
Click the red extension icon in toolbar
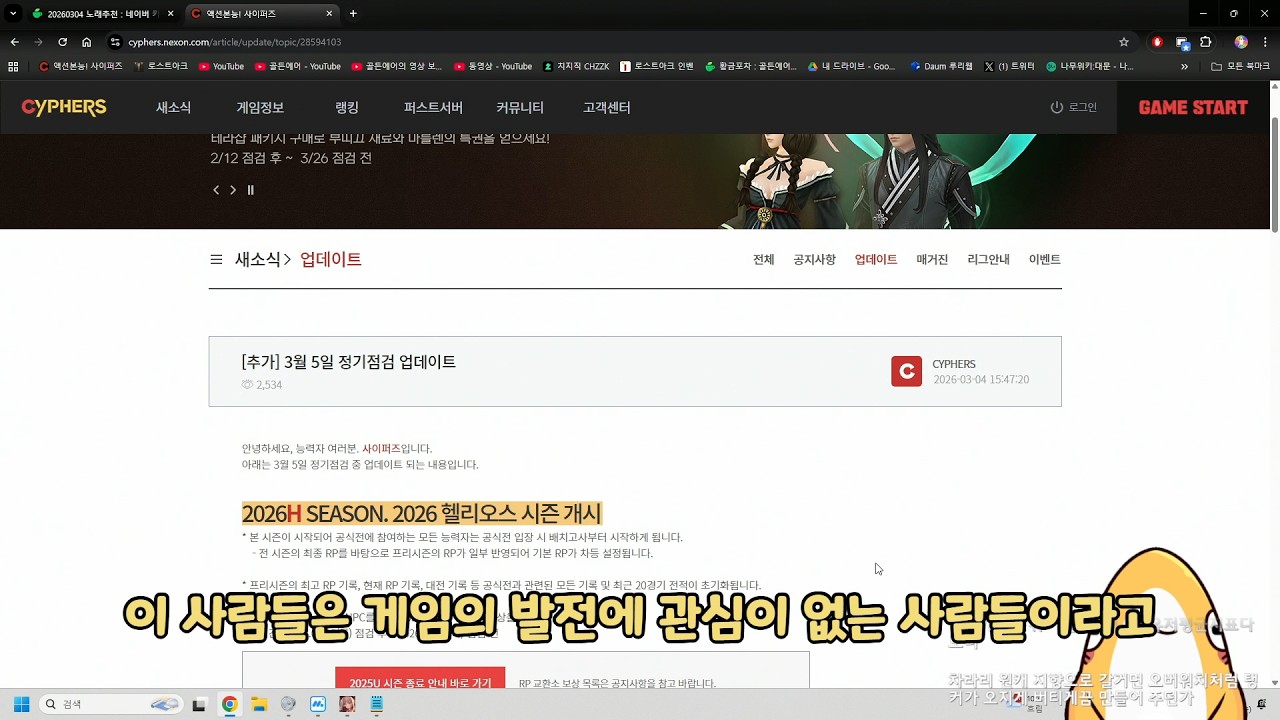click(1157, 42)
